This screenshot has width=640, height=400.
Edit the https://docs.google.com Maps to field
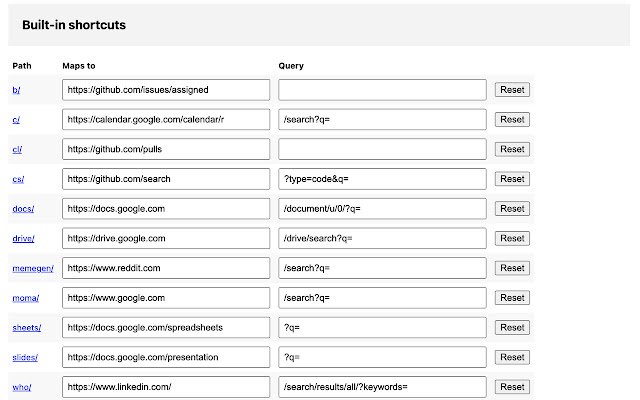tap(166, 209)
